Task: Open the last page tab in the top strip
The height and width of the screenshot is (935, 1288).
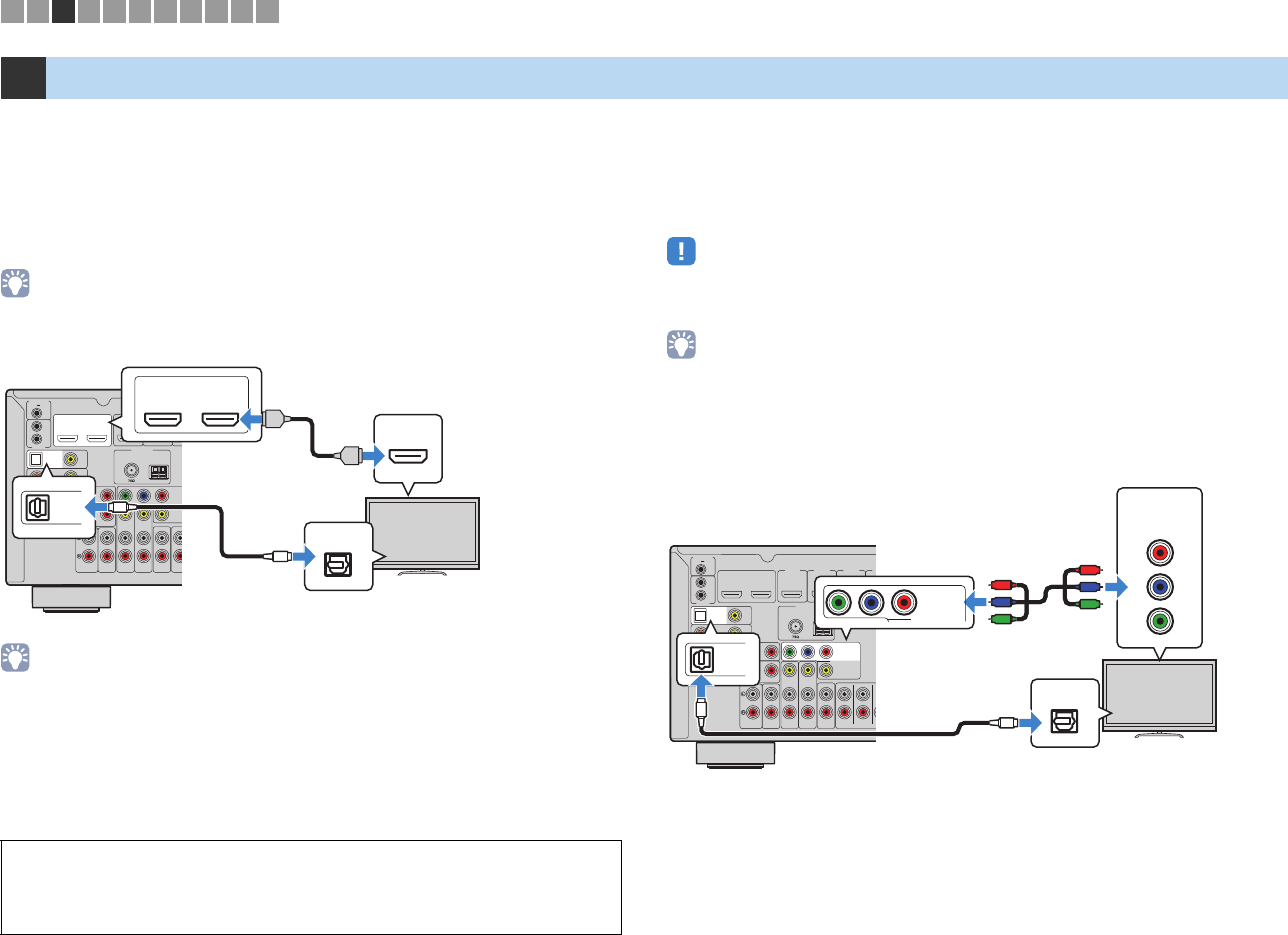Action: point(267,12)
